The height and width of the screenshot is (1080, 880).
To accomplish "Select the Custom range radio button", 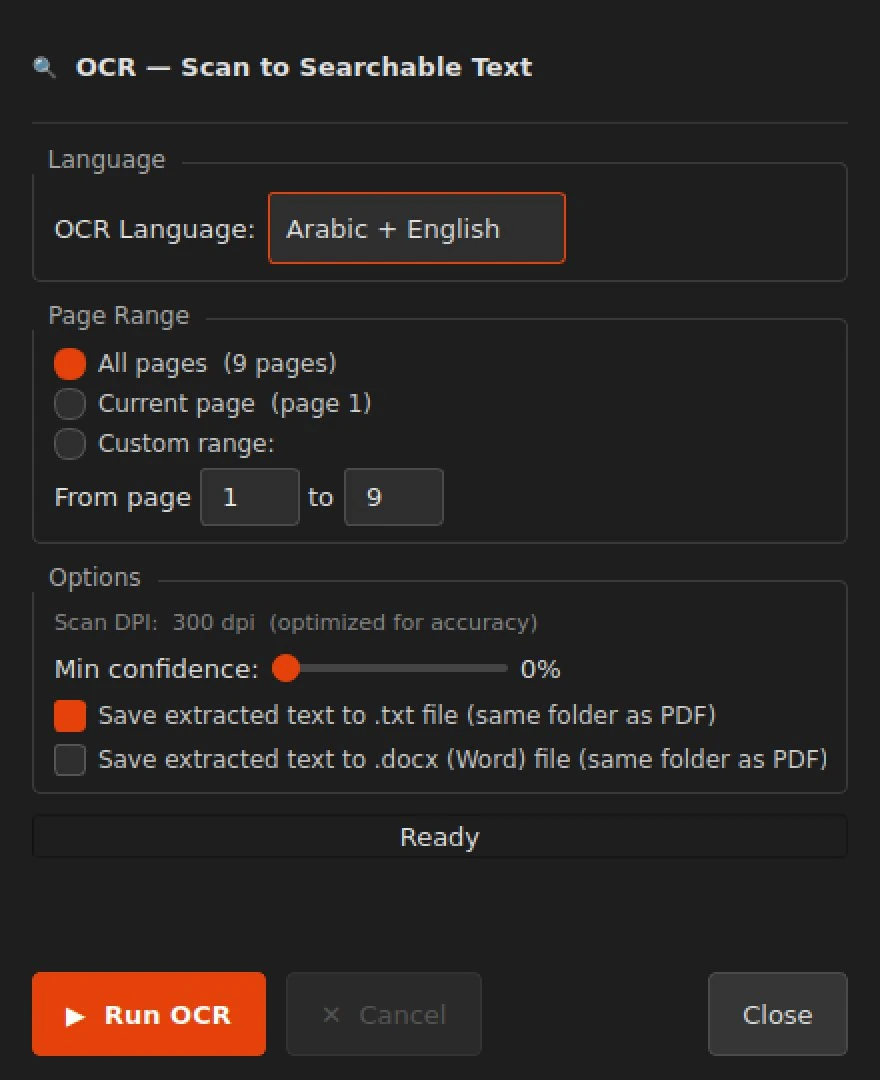I will (x=70, y=444).
